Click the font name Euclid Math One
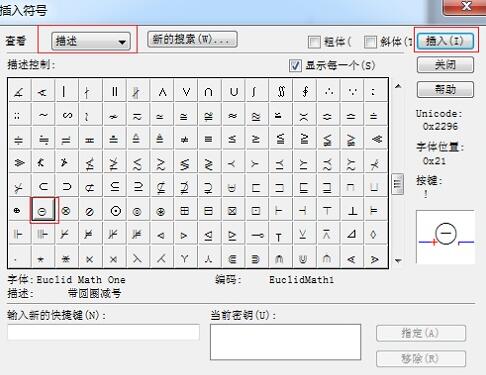The width and height of the screenshot is (486, 375). tap(81, 280)
